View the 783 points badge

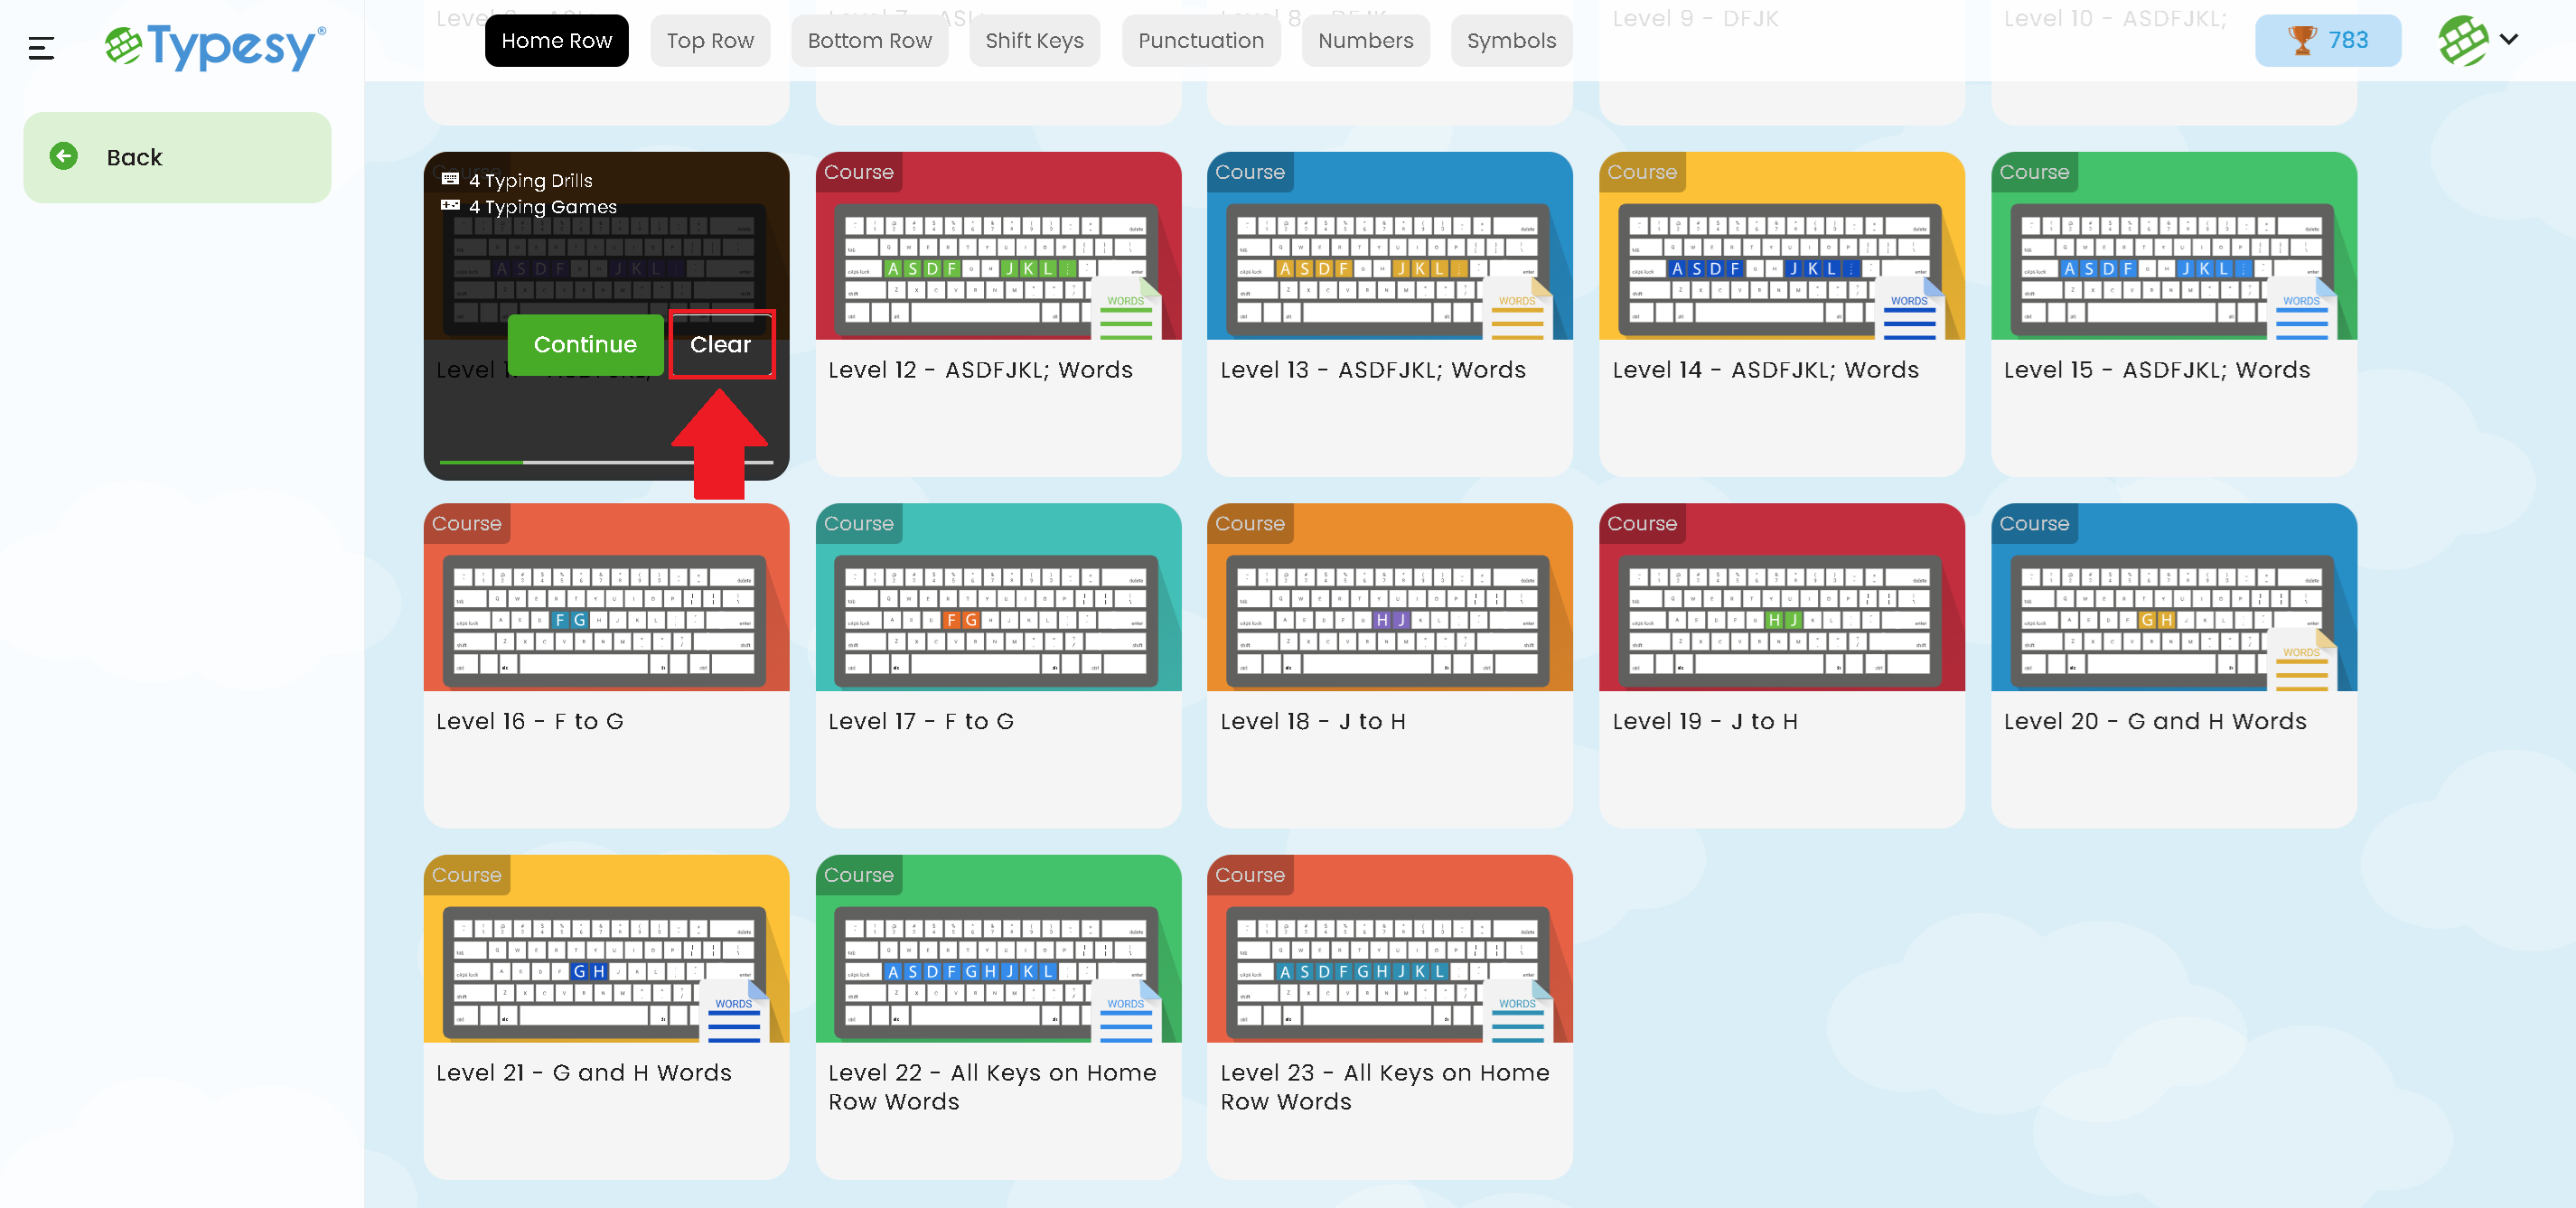pyautogui.click(x=2327, y=41)
